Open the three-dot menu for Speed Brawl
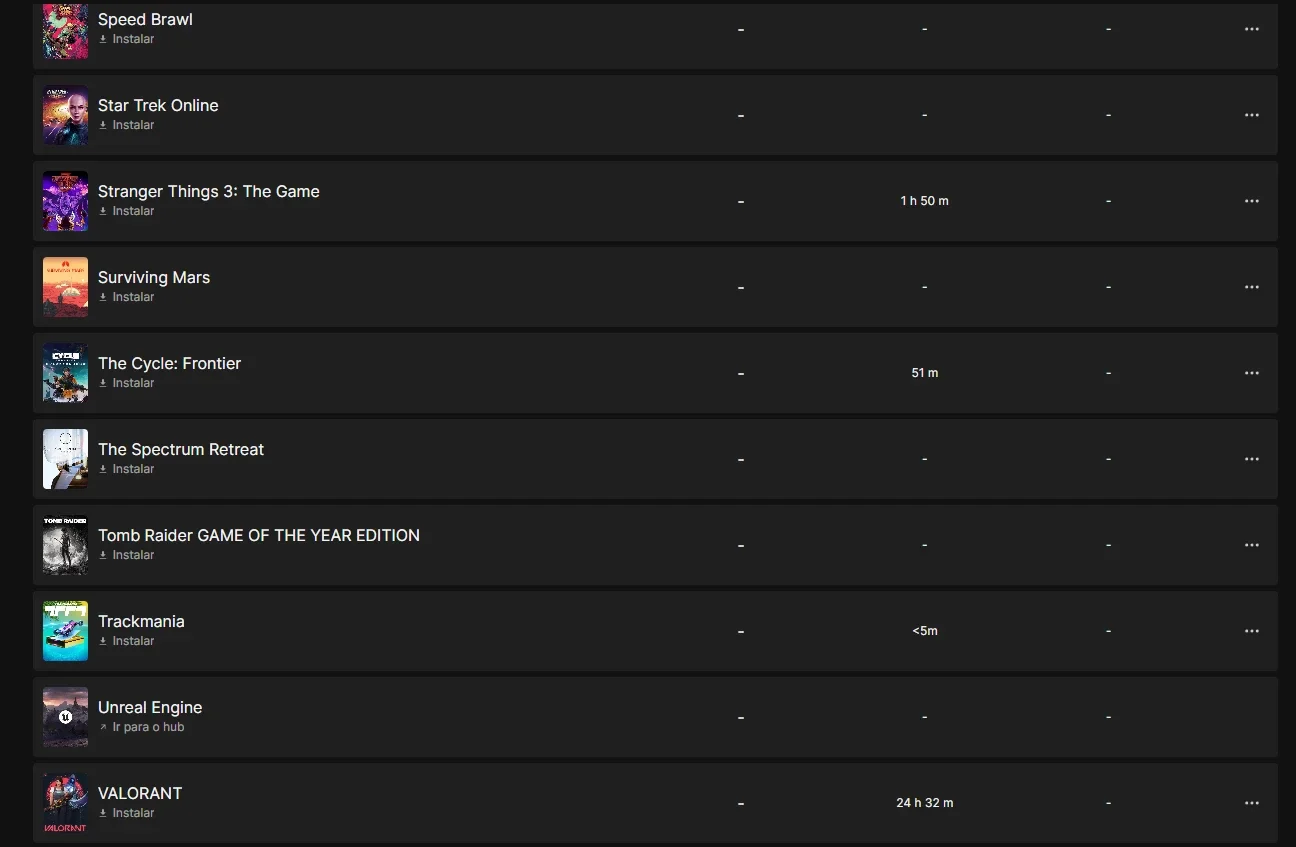Viewport: 1296px width, 847px height. coord(1251,29)
